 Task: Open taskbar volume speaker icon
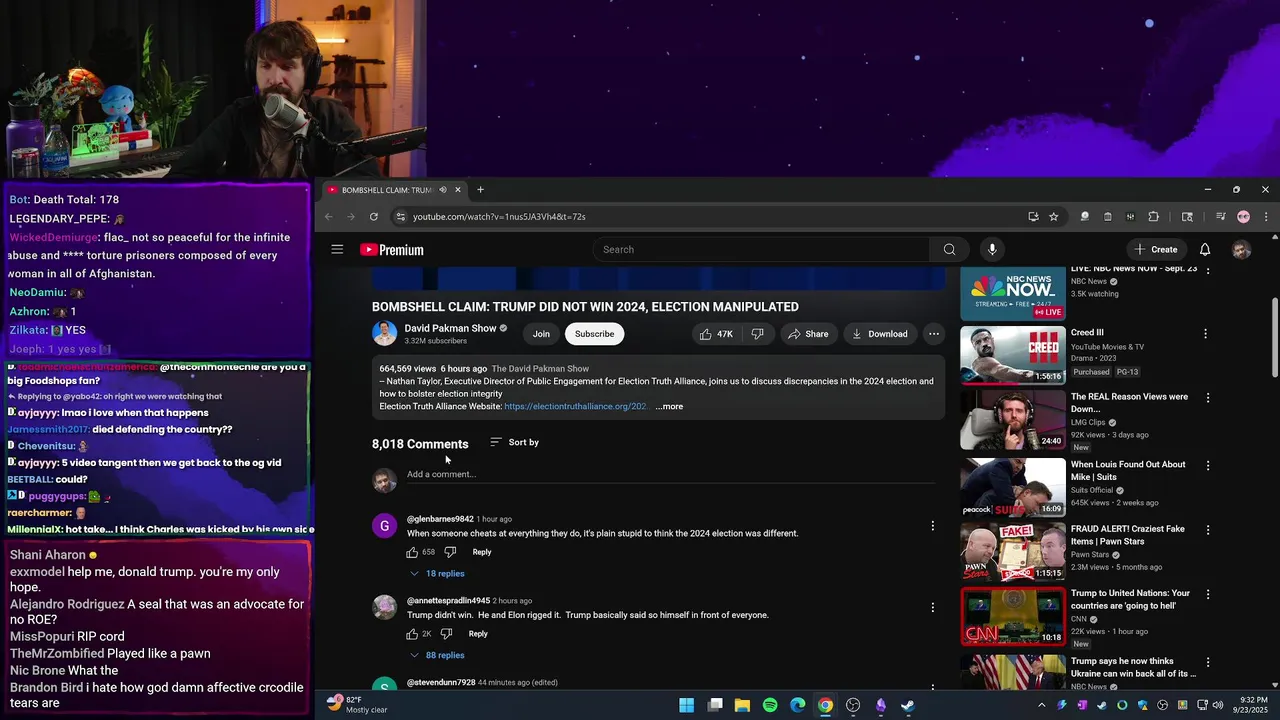pyautogui.click(x=1217, y=705)
